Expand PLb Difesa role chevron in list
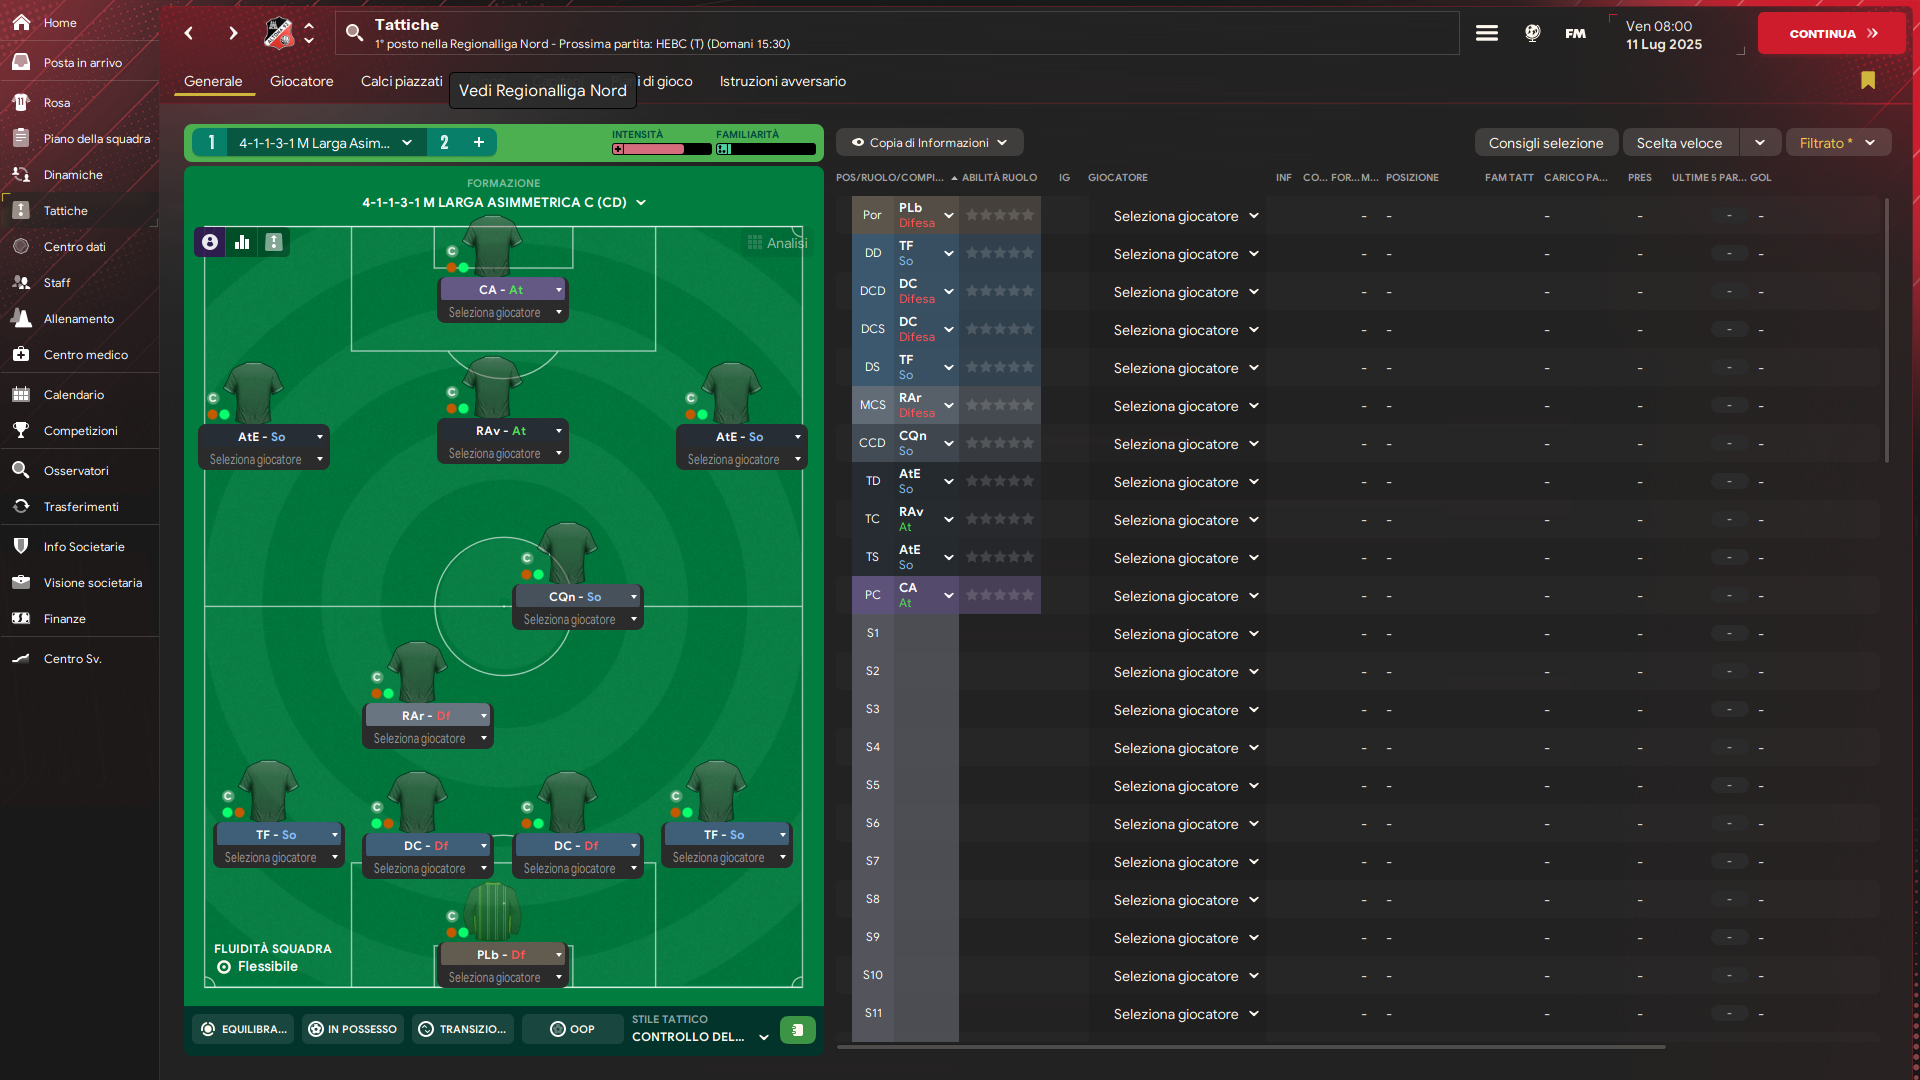The height and width of the screenshot is (1080, 1920). click(x=949, y=215)
